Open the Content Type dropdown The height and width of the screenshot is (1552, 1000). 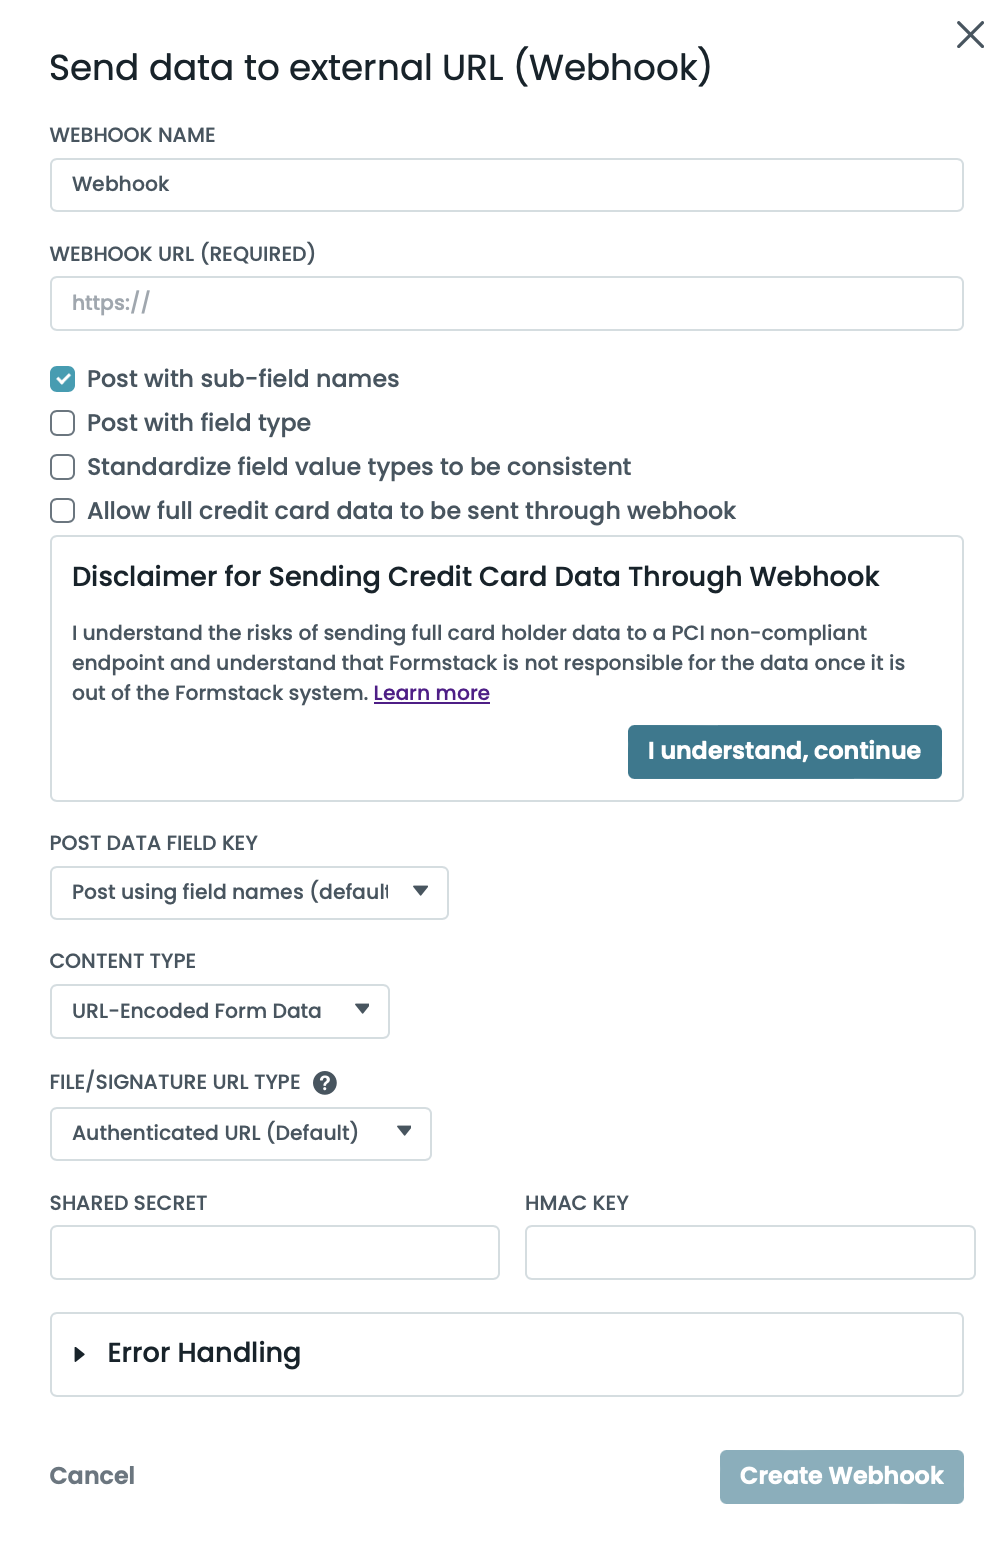point(219,1012)
